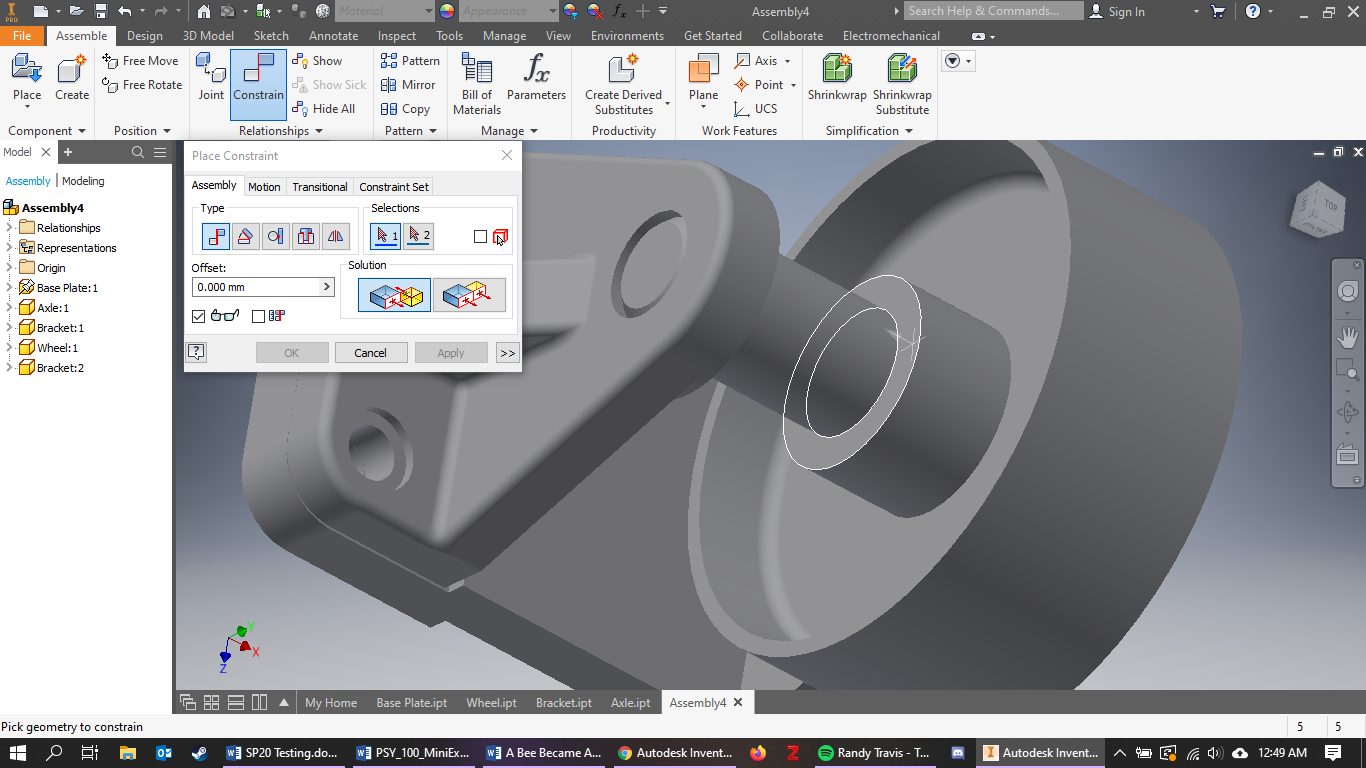The width and height of the screenshot is (1366, 768).
Task: Choose the Mate solution option
Action: tap(395, 295)
